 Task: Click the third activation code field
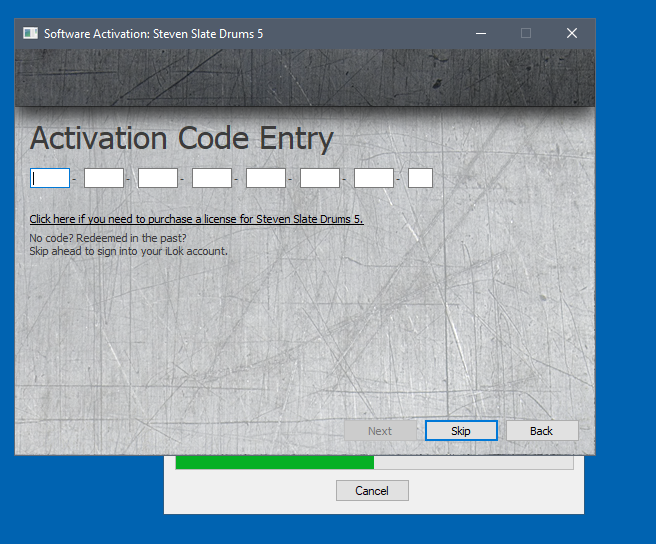158,178
